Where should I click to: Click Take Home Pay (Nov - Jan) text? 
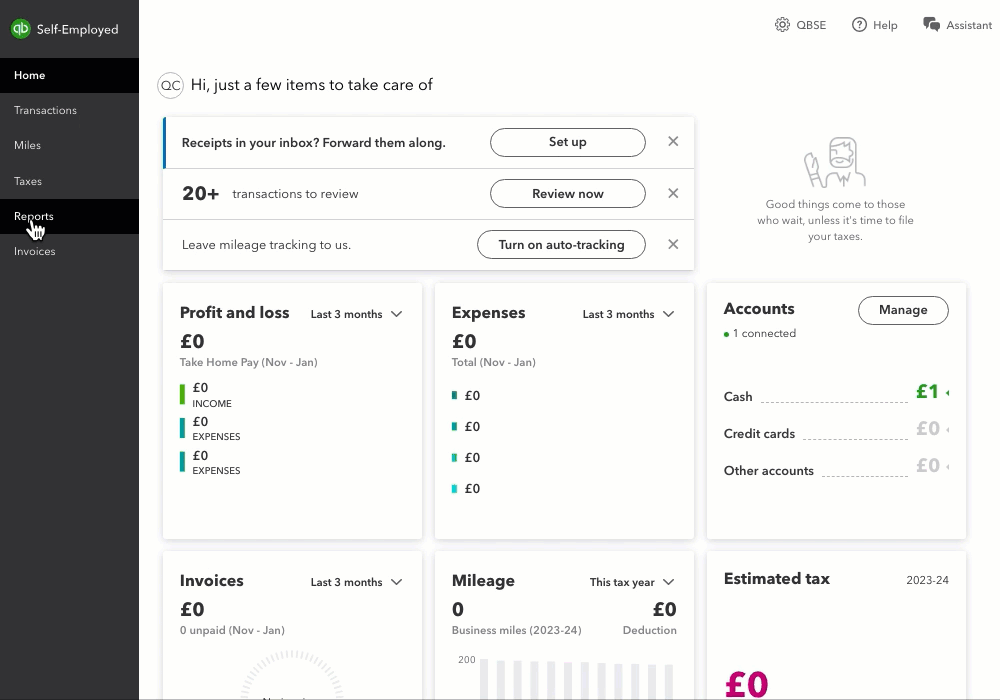(249, 362)
